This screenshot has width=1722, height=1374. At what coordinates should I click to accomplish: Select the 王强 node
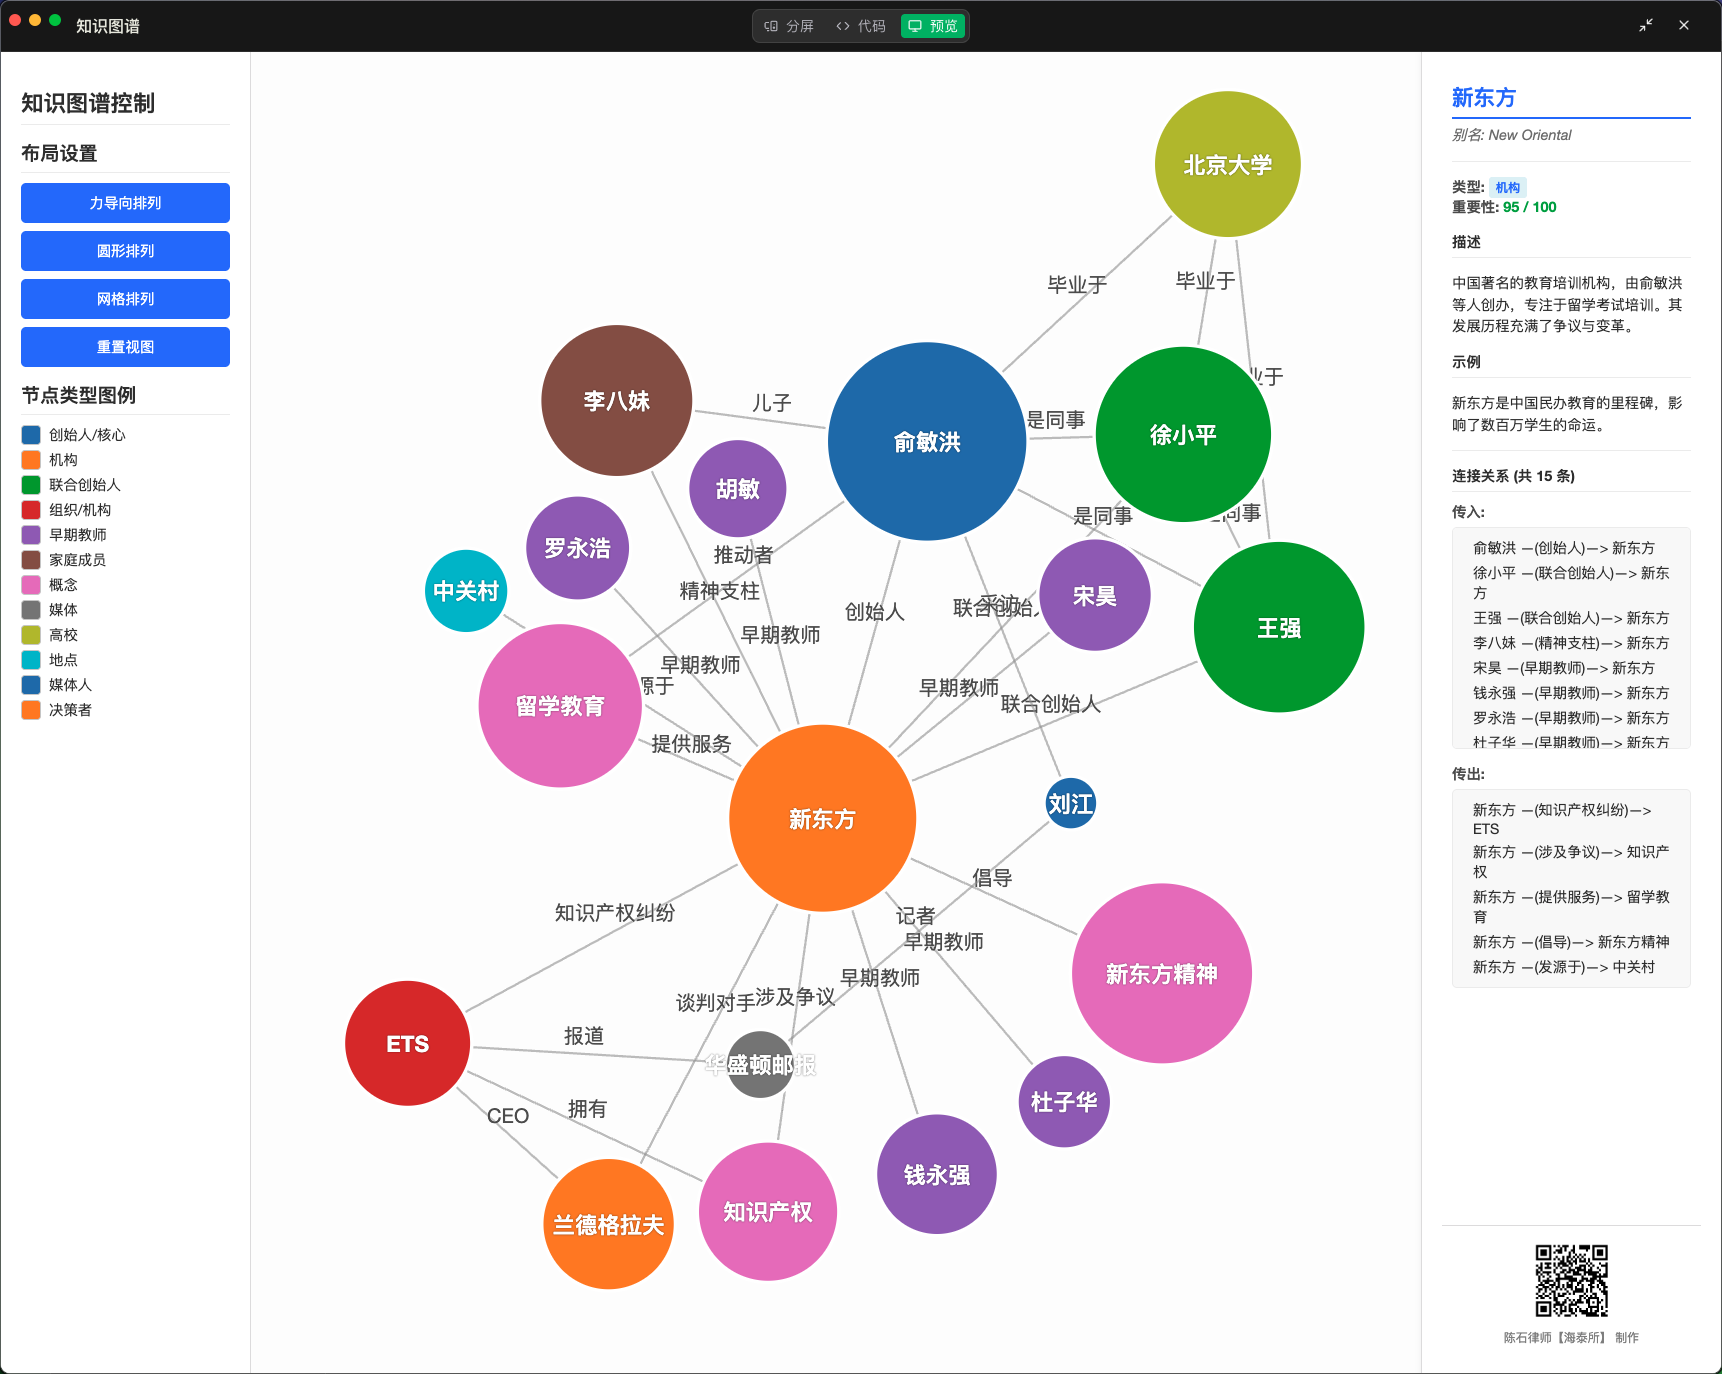[1279, 628]
